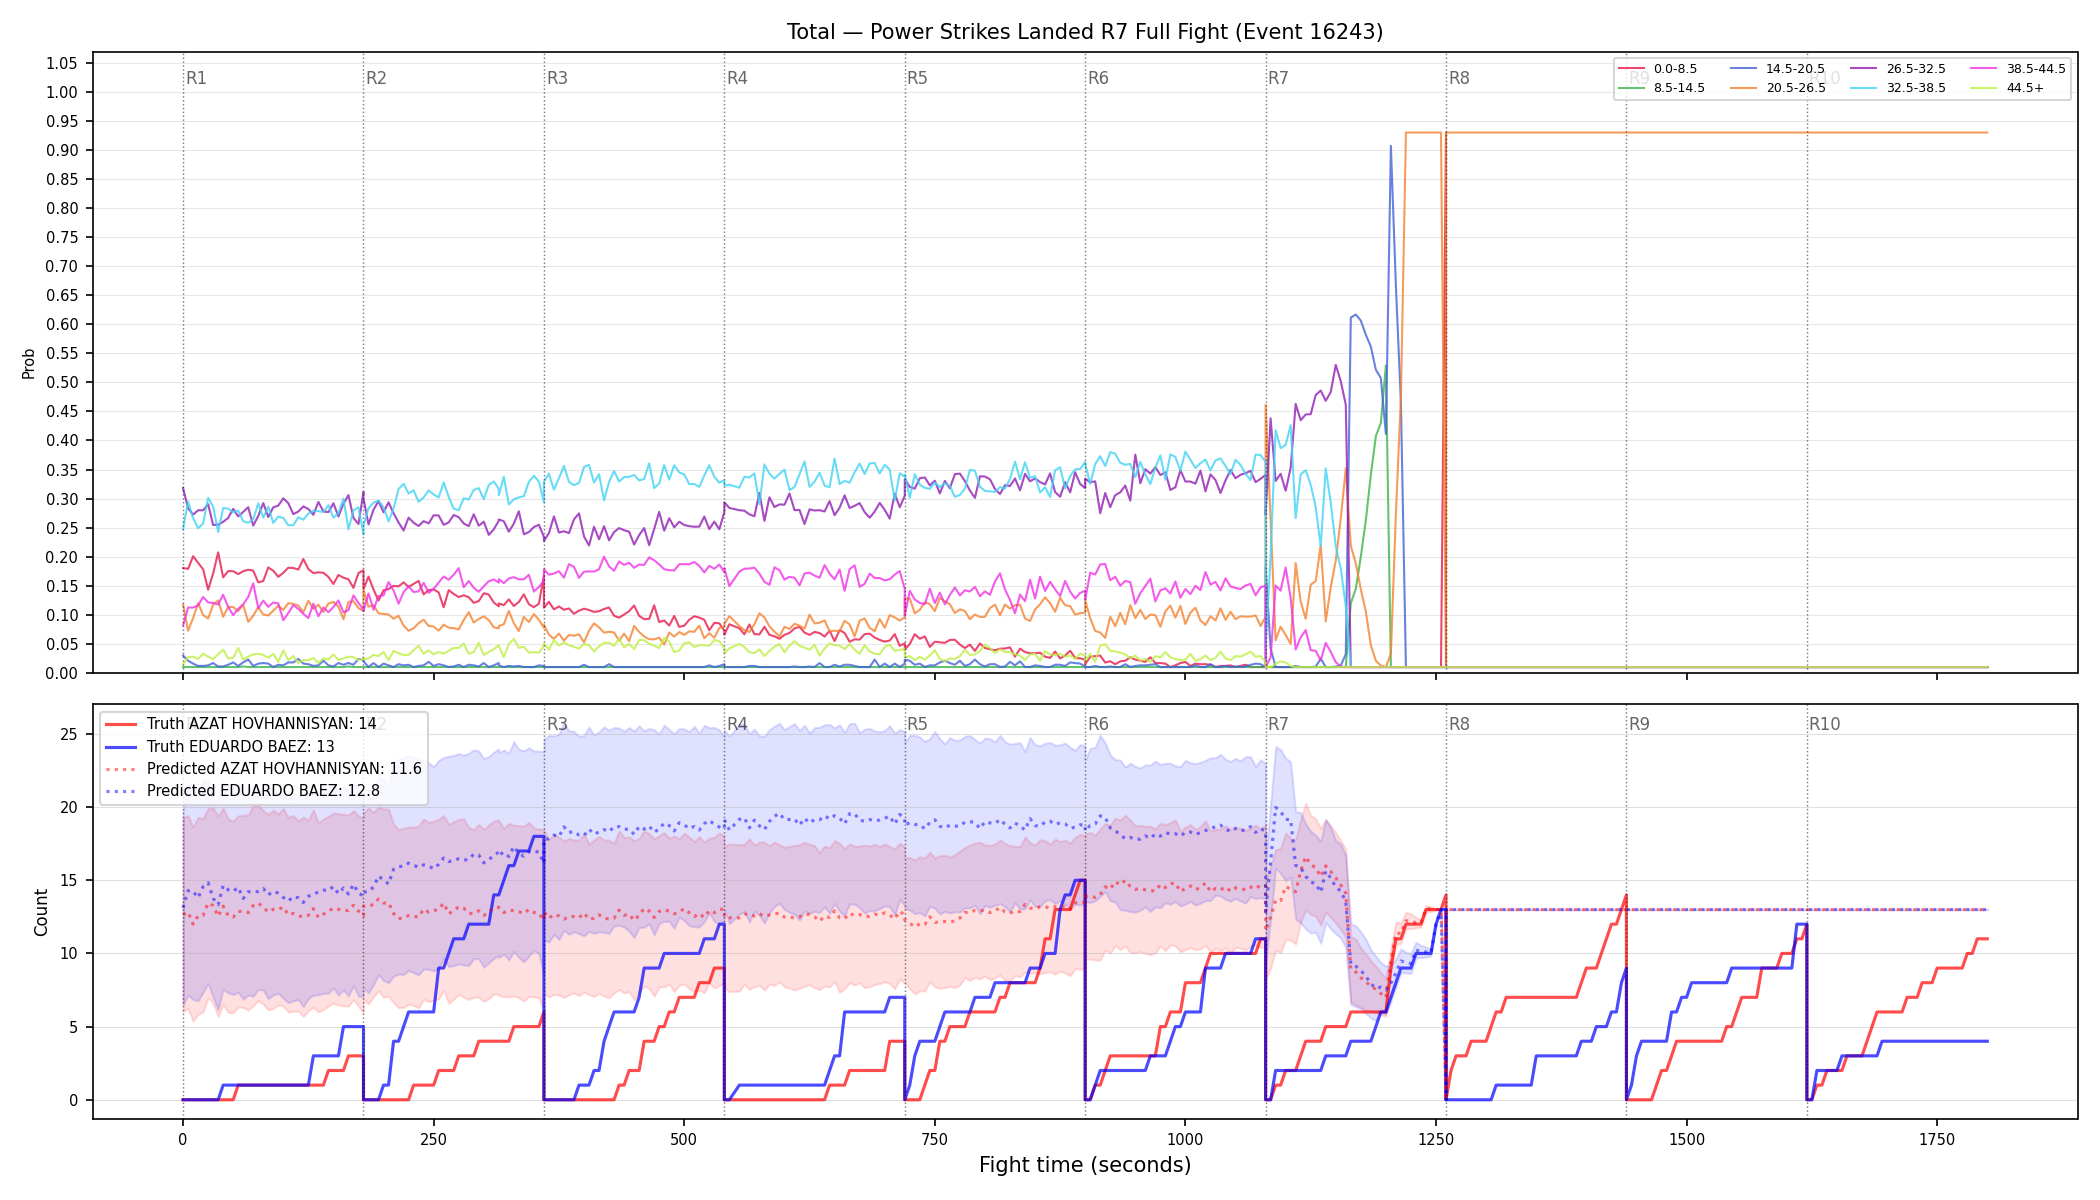Image resolution: width=2100 pixels, height=1200 pixels.
Task: Select the 8.5-14.5 legend entry
Action: [x=1662, y=88]
